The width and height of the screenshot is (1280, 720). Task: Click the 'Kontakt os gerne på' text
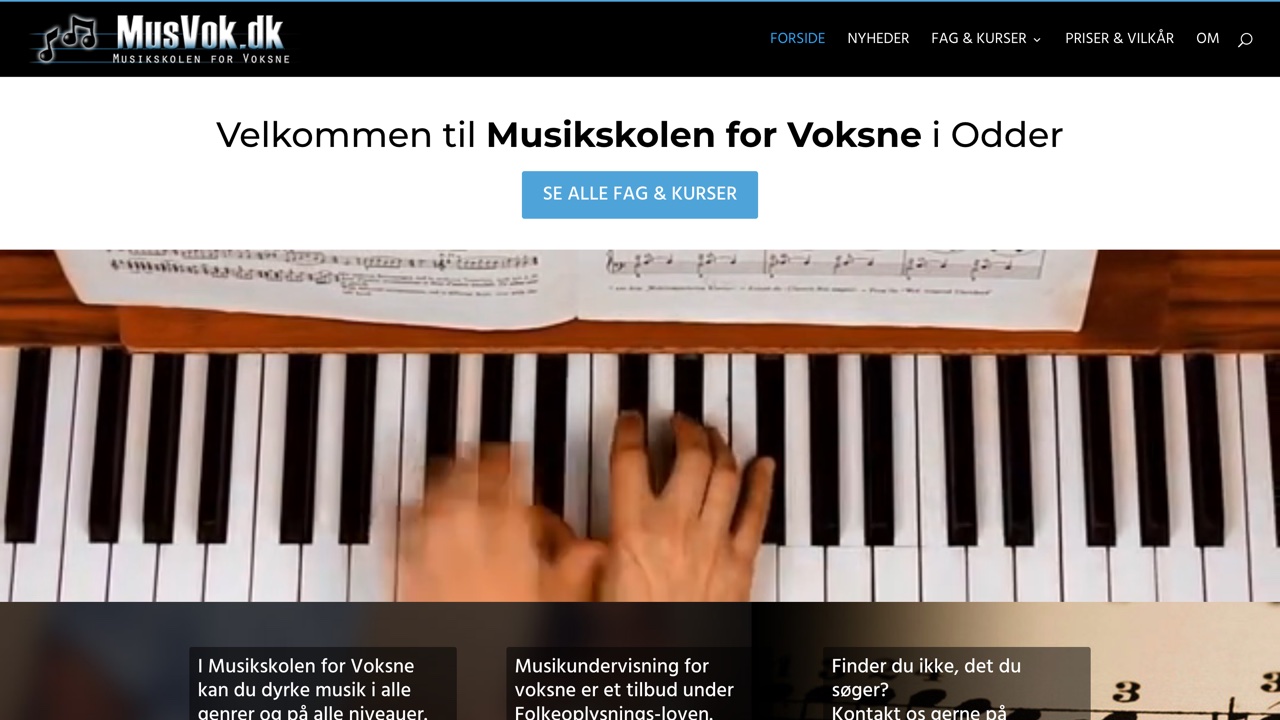click(x=919, y=712)
